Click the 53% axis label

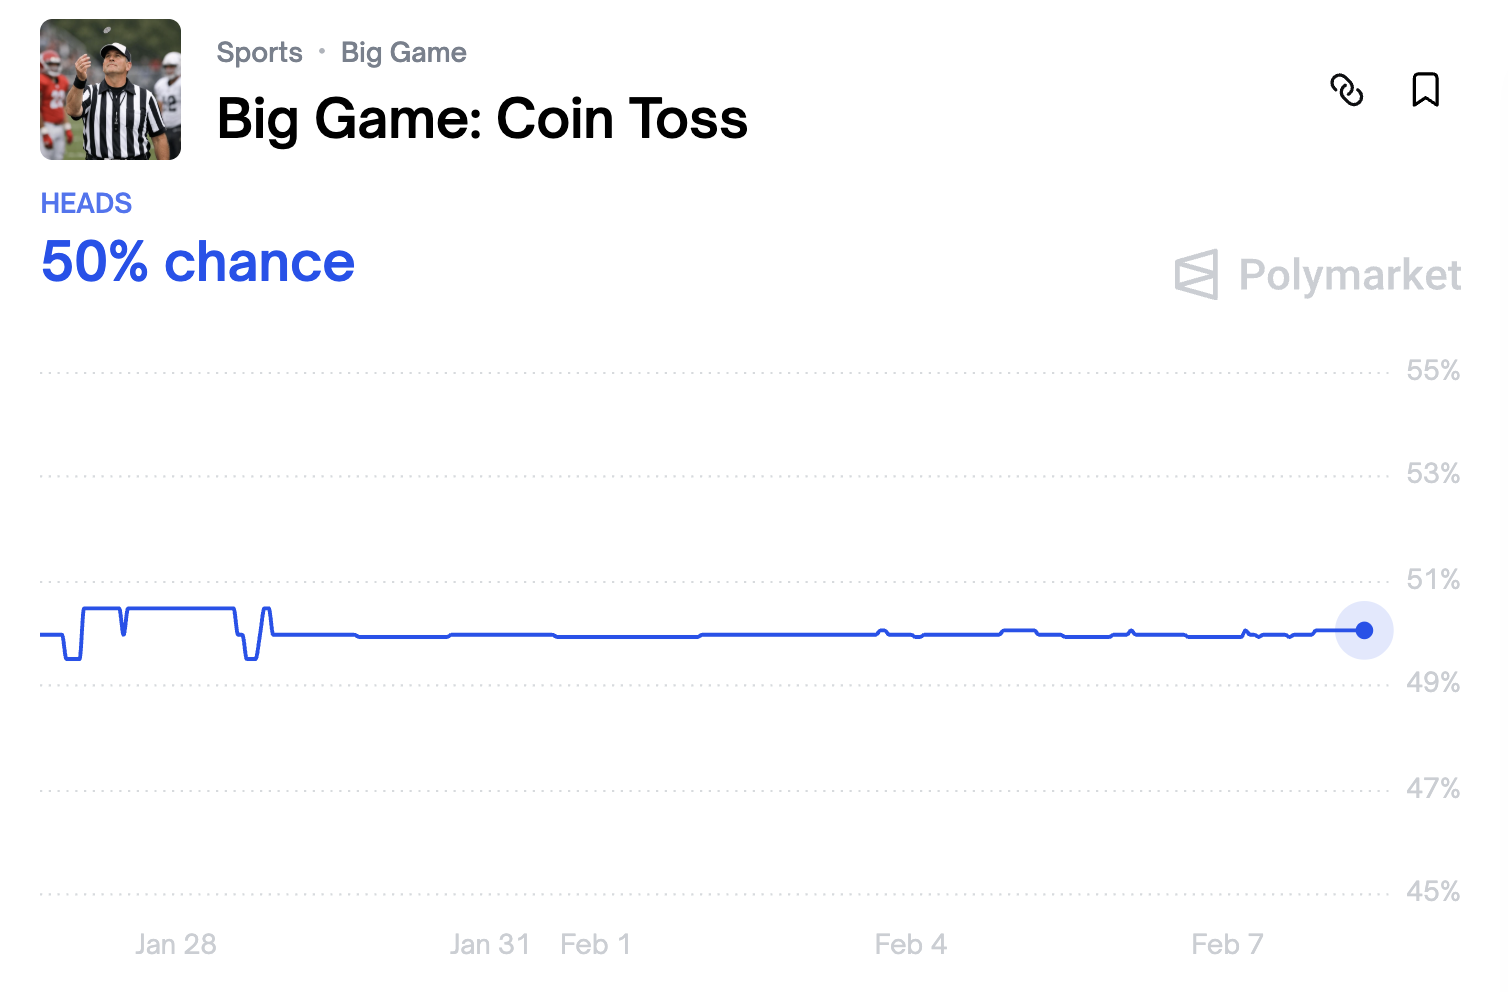pyautogui.click(x=1433, y=474)
